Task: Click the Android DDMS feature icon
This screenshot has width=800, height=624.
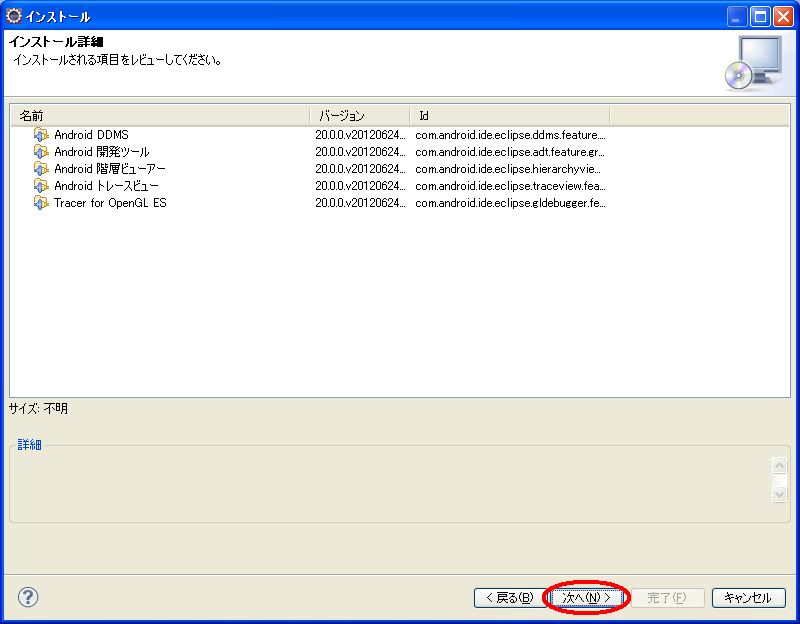Action: (41, 135)
